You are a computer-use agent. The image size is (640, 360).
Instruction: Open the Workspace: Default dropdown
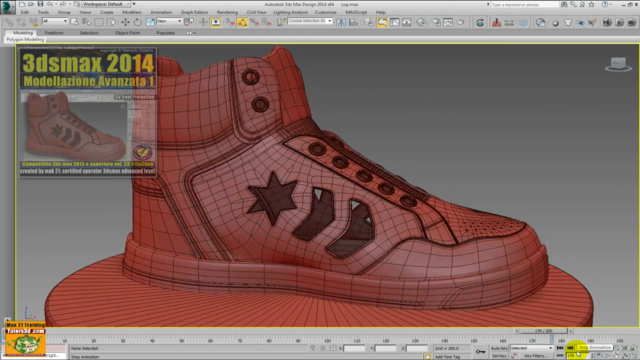coord(106,4)
